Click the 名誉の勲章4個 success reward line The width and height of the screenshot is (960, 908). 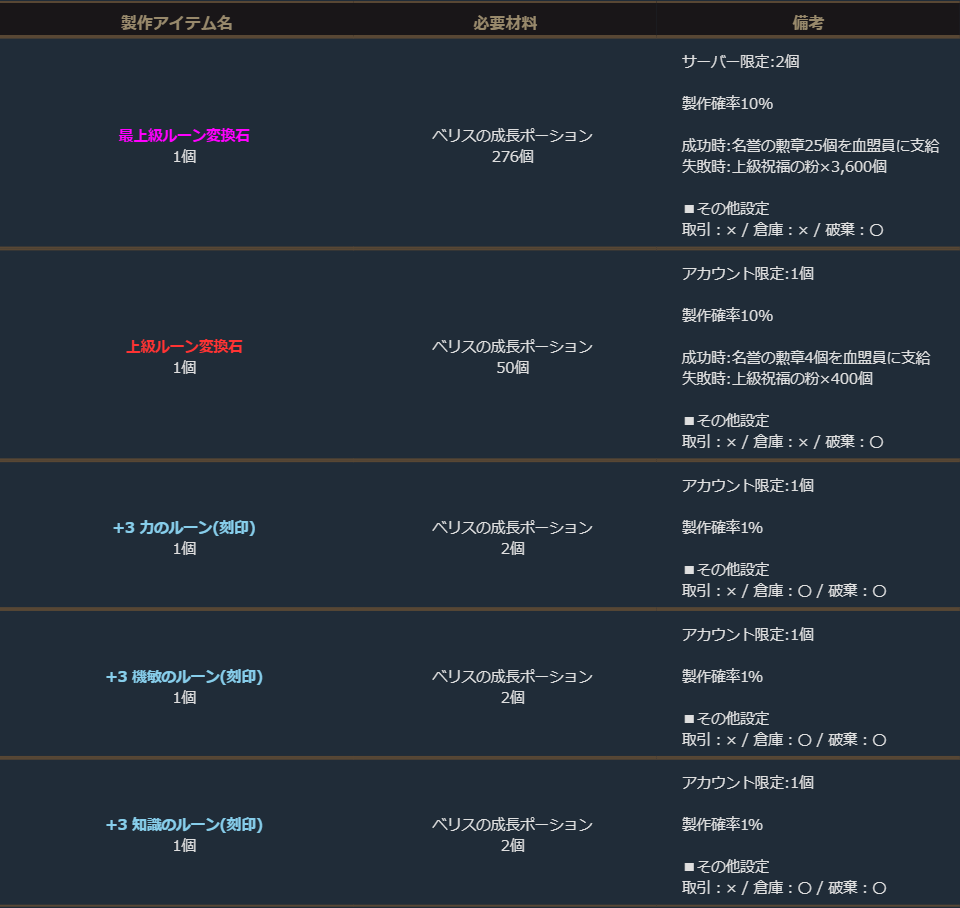[806, 358]
